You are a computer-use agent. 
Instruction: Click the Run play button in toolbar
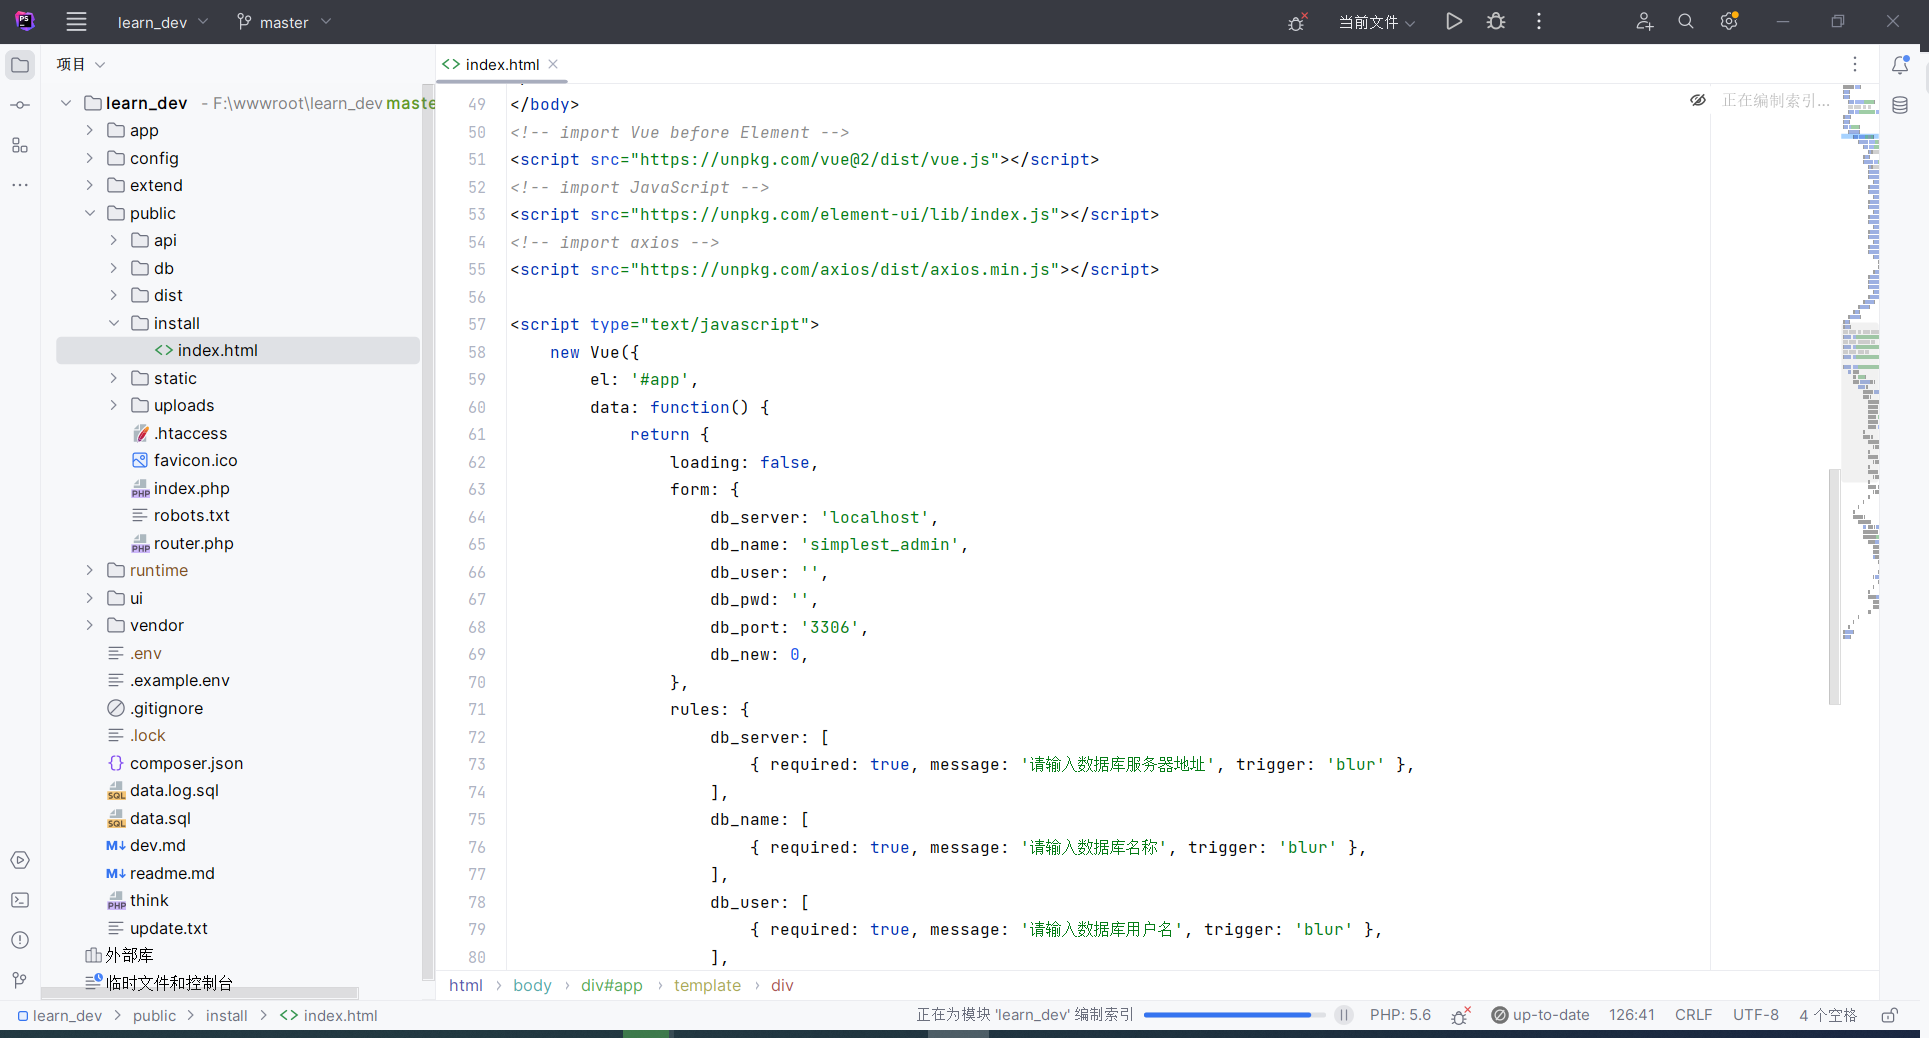[x=1454, y=21]
